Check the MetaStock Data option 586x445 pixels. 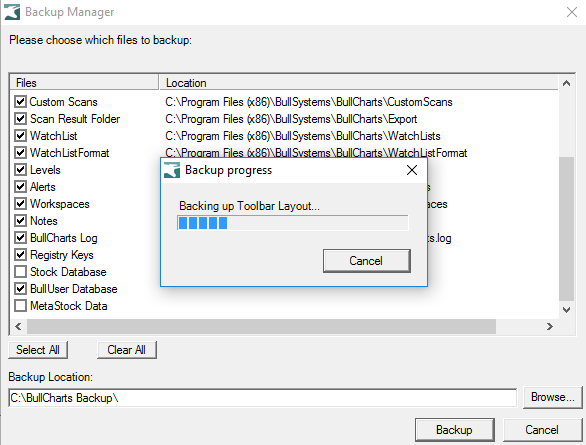click(20, 306)
